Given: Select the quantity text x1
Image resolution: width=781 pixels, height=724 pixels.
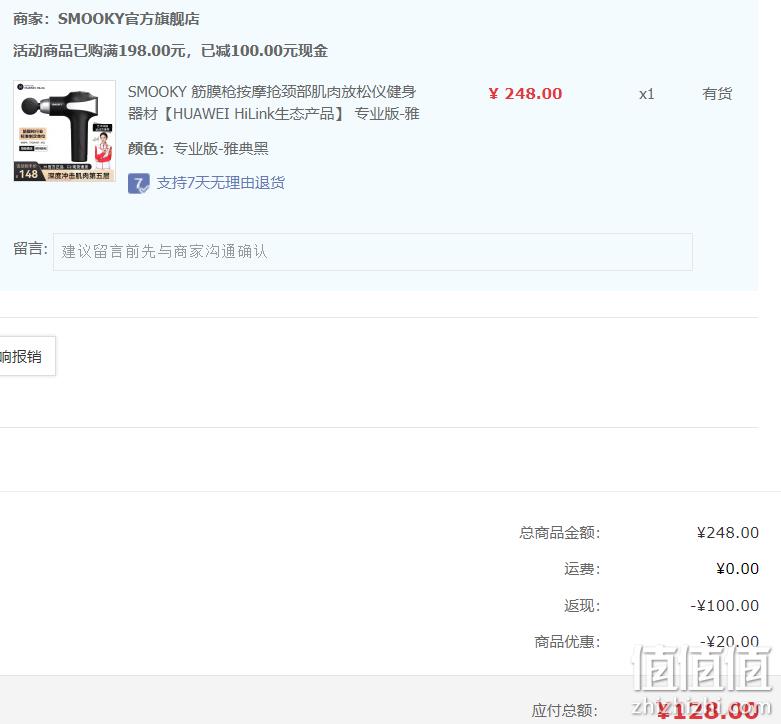Looking at the screenshot, I should click(x=647, y=94).
